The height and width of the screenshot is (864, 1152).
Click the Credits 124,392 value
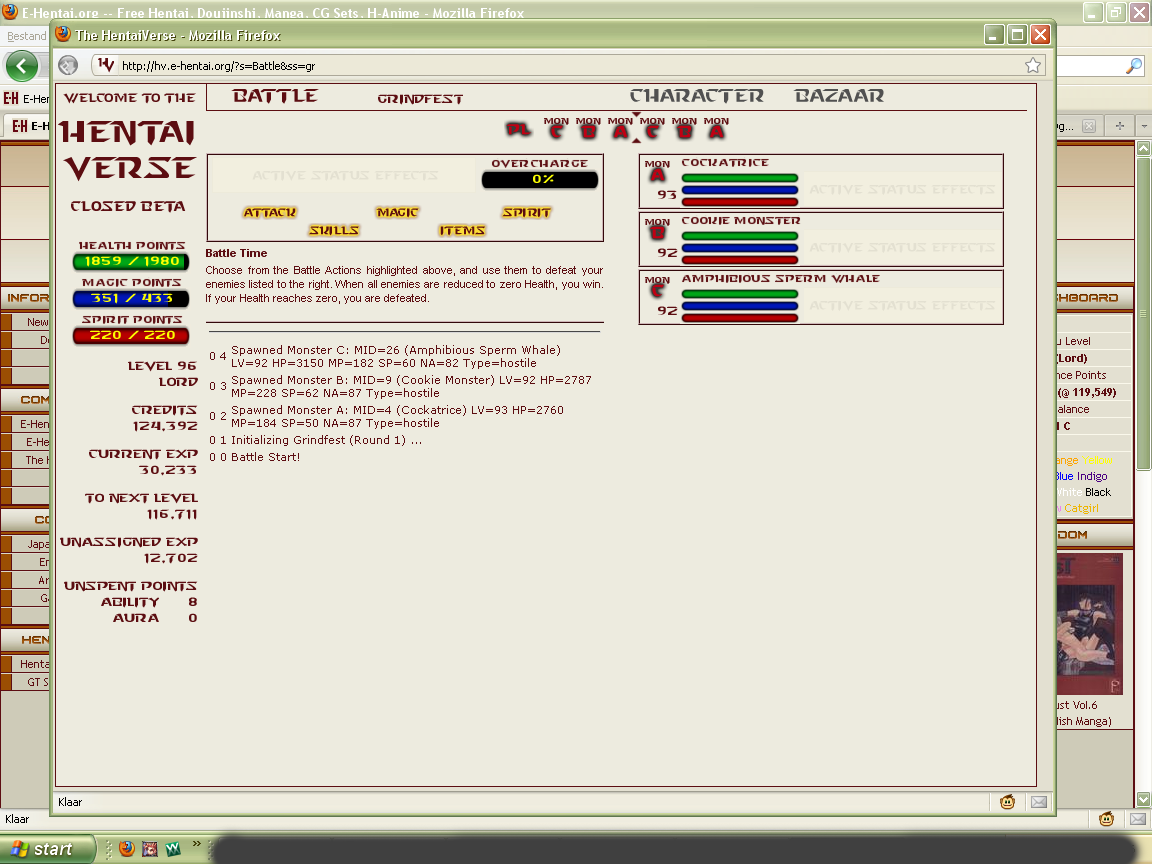[165, 426]
